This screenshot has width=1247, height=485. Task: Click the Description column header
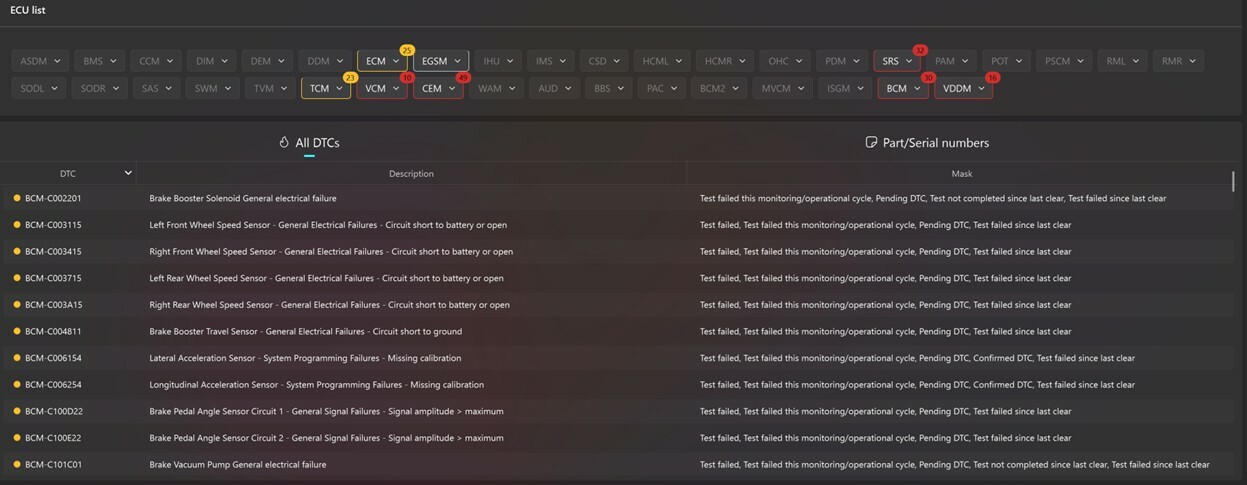tap(411, 173)
